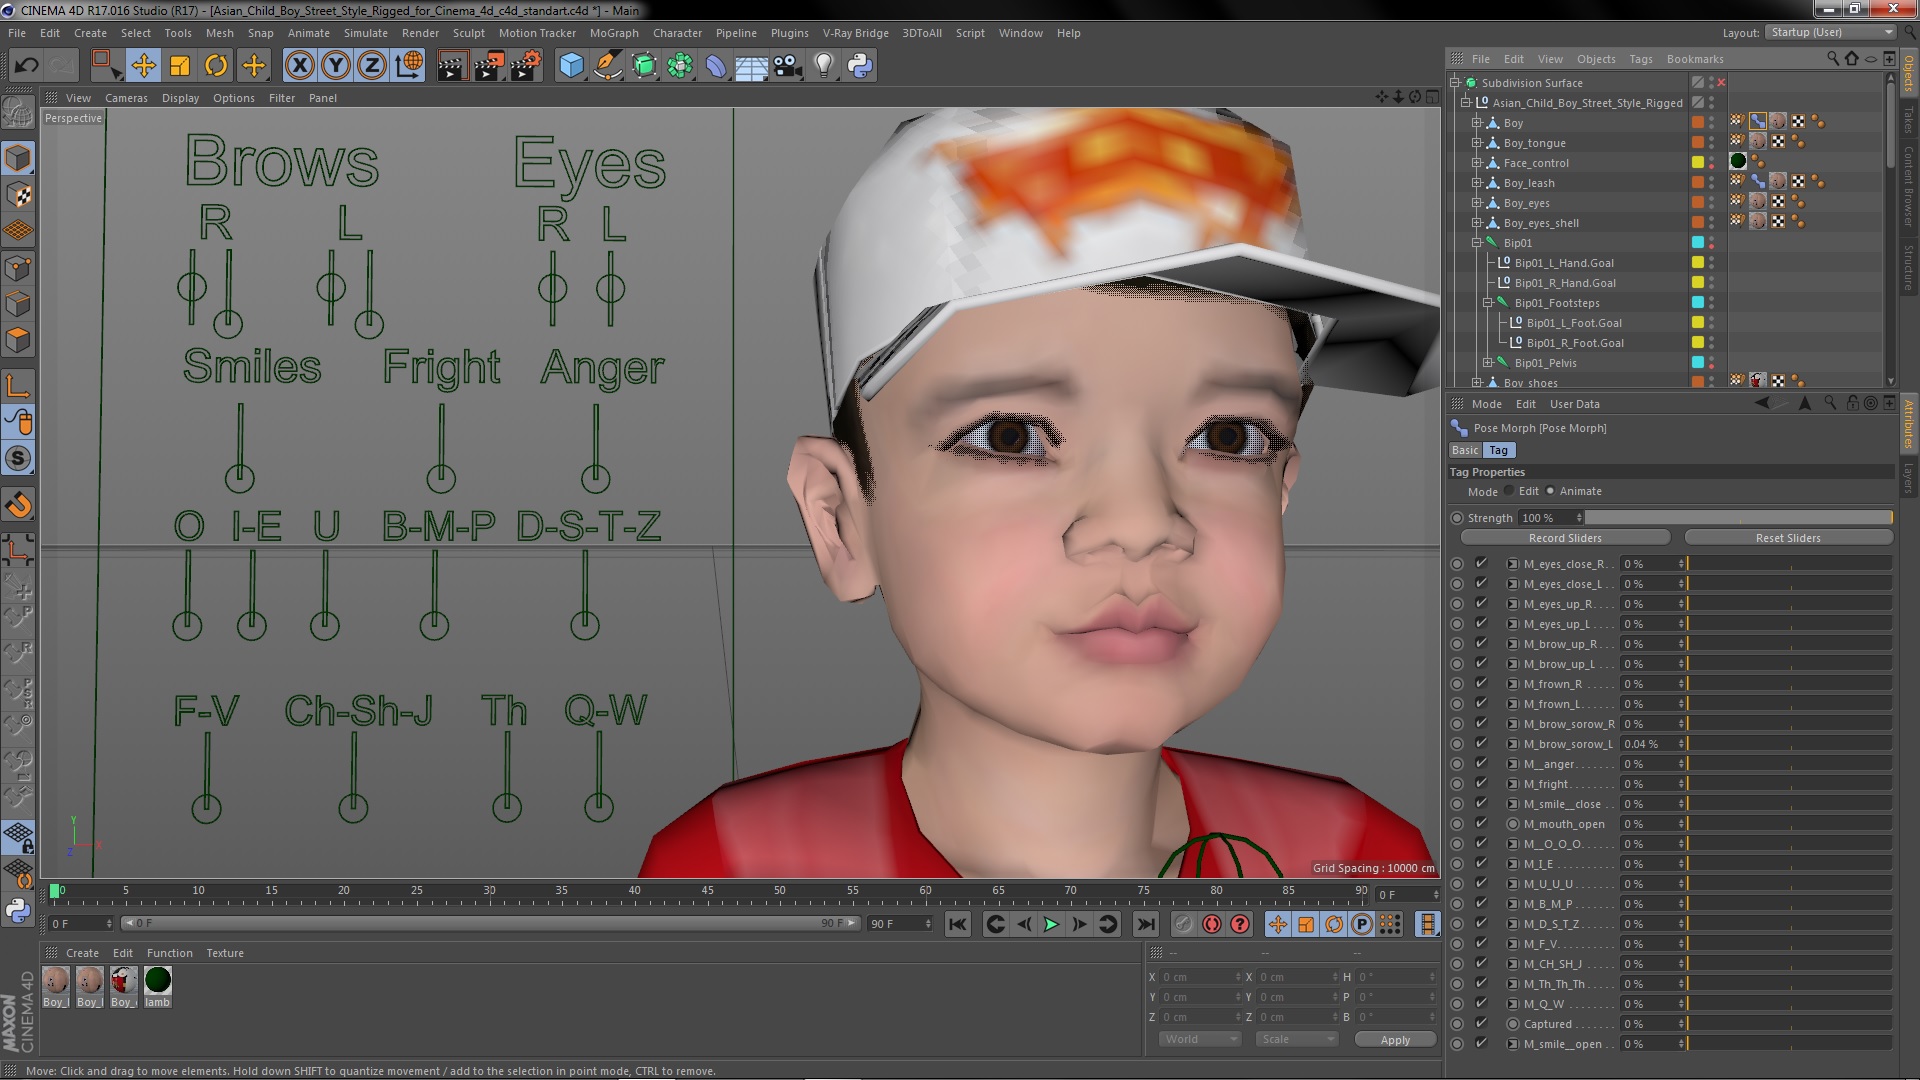Open the timeline layout film icon
The image size is (1920, 1080).
[1428, 924]
